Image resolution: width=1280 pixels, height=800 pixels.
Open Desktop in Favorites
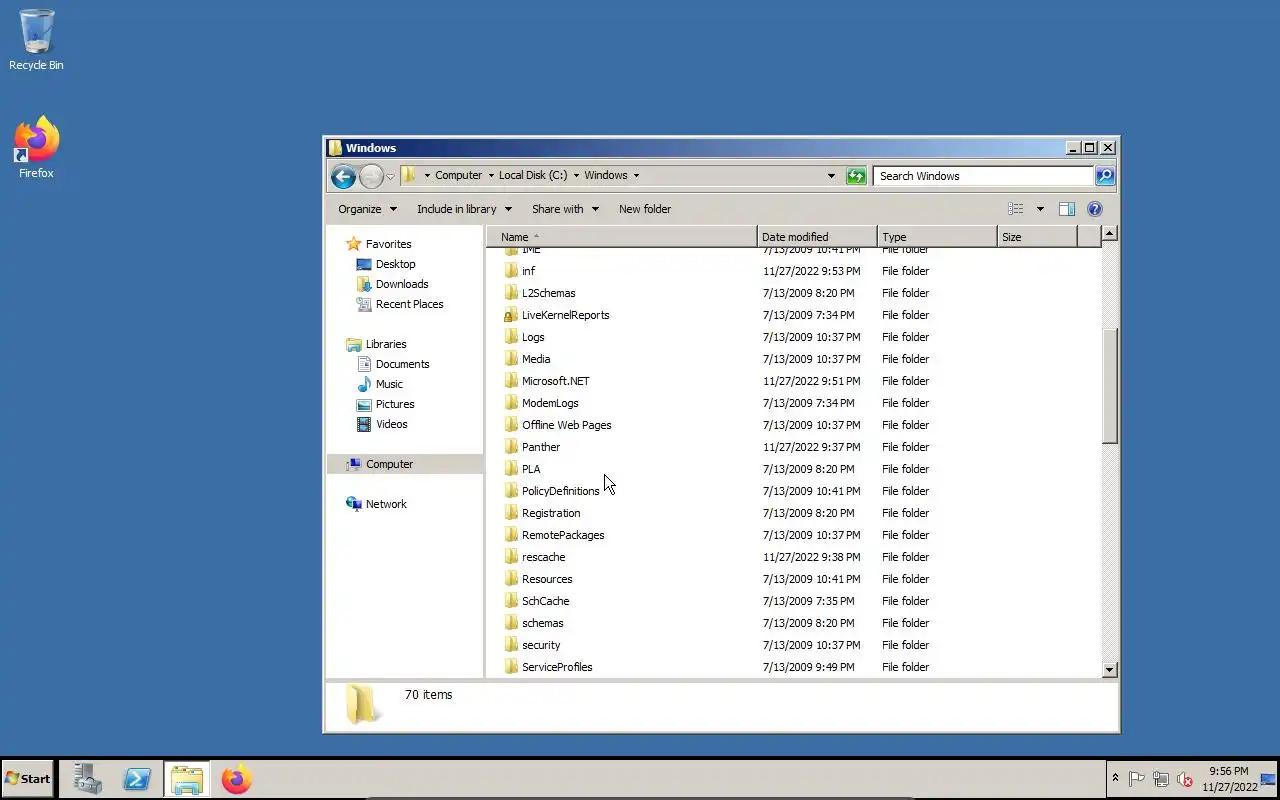pyautogui.click(x=386, y=264)
